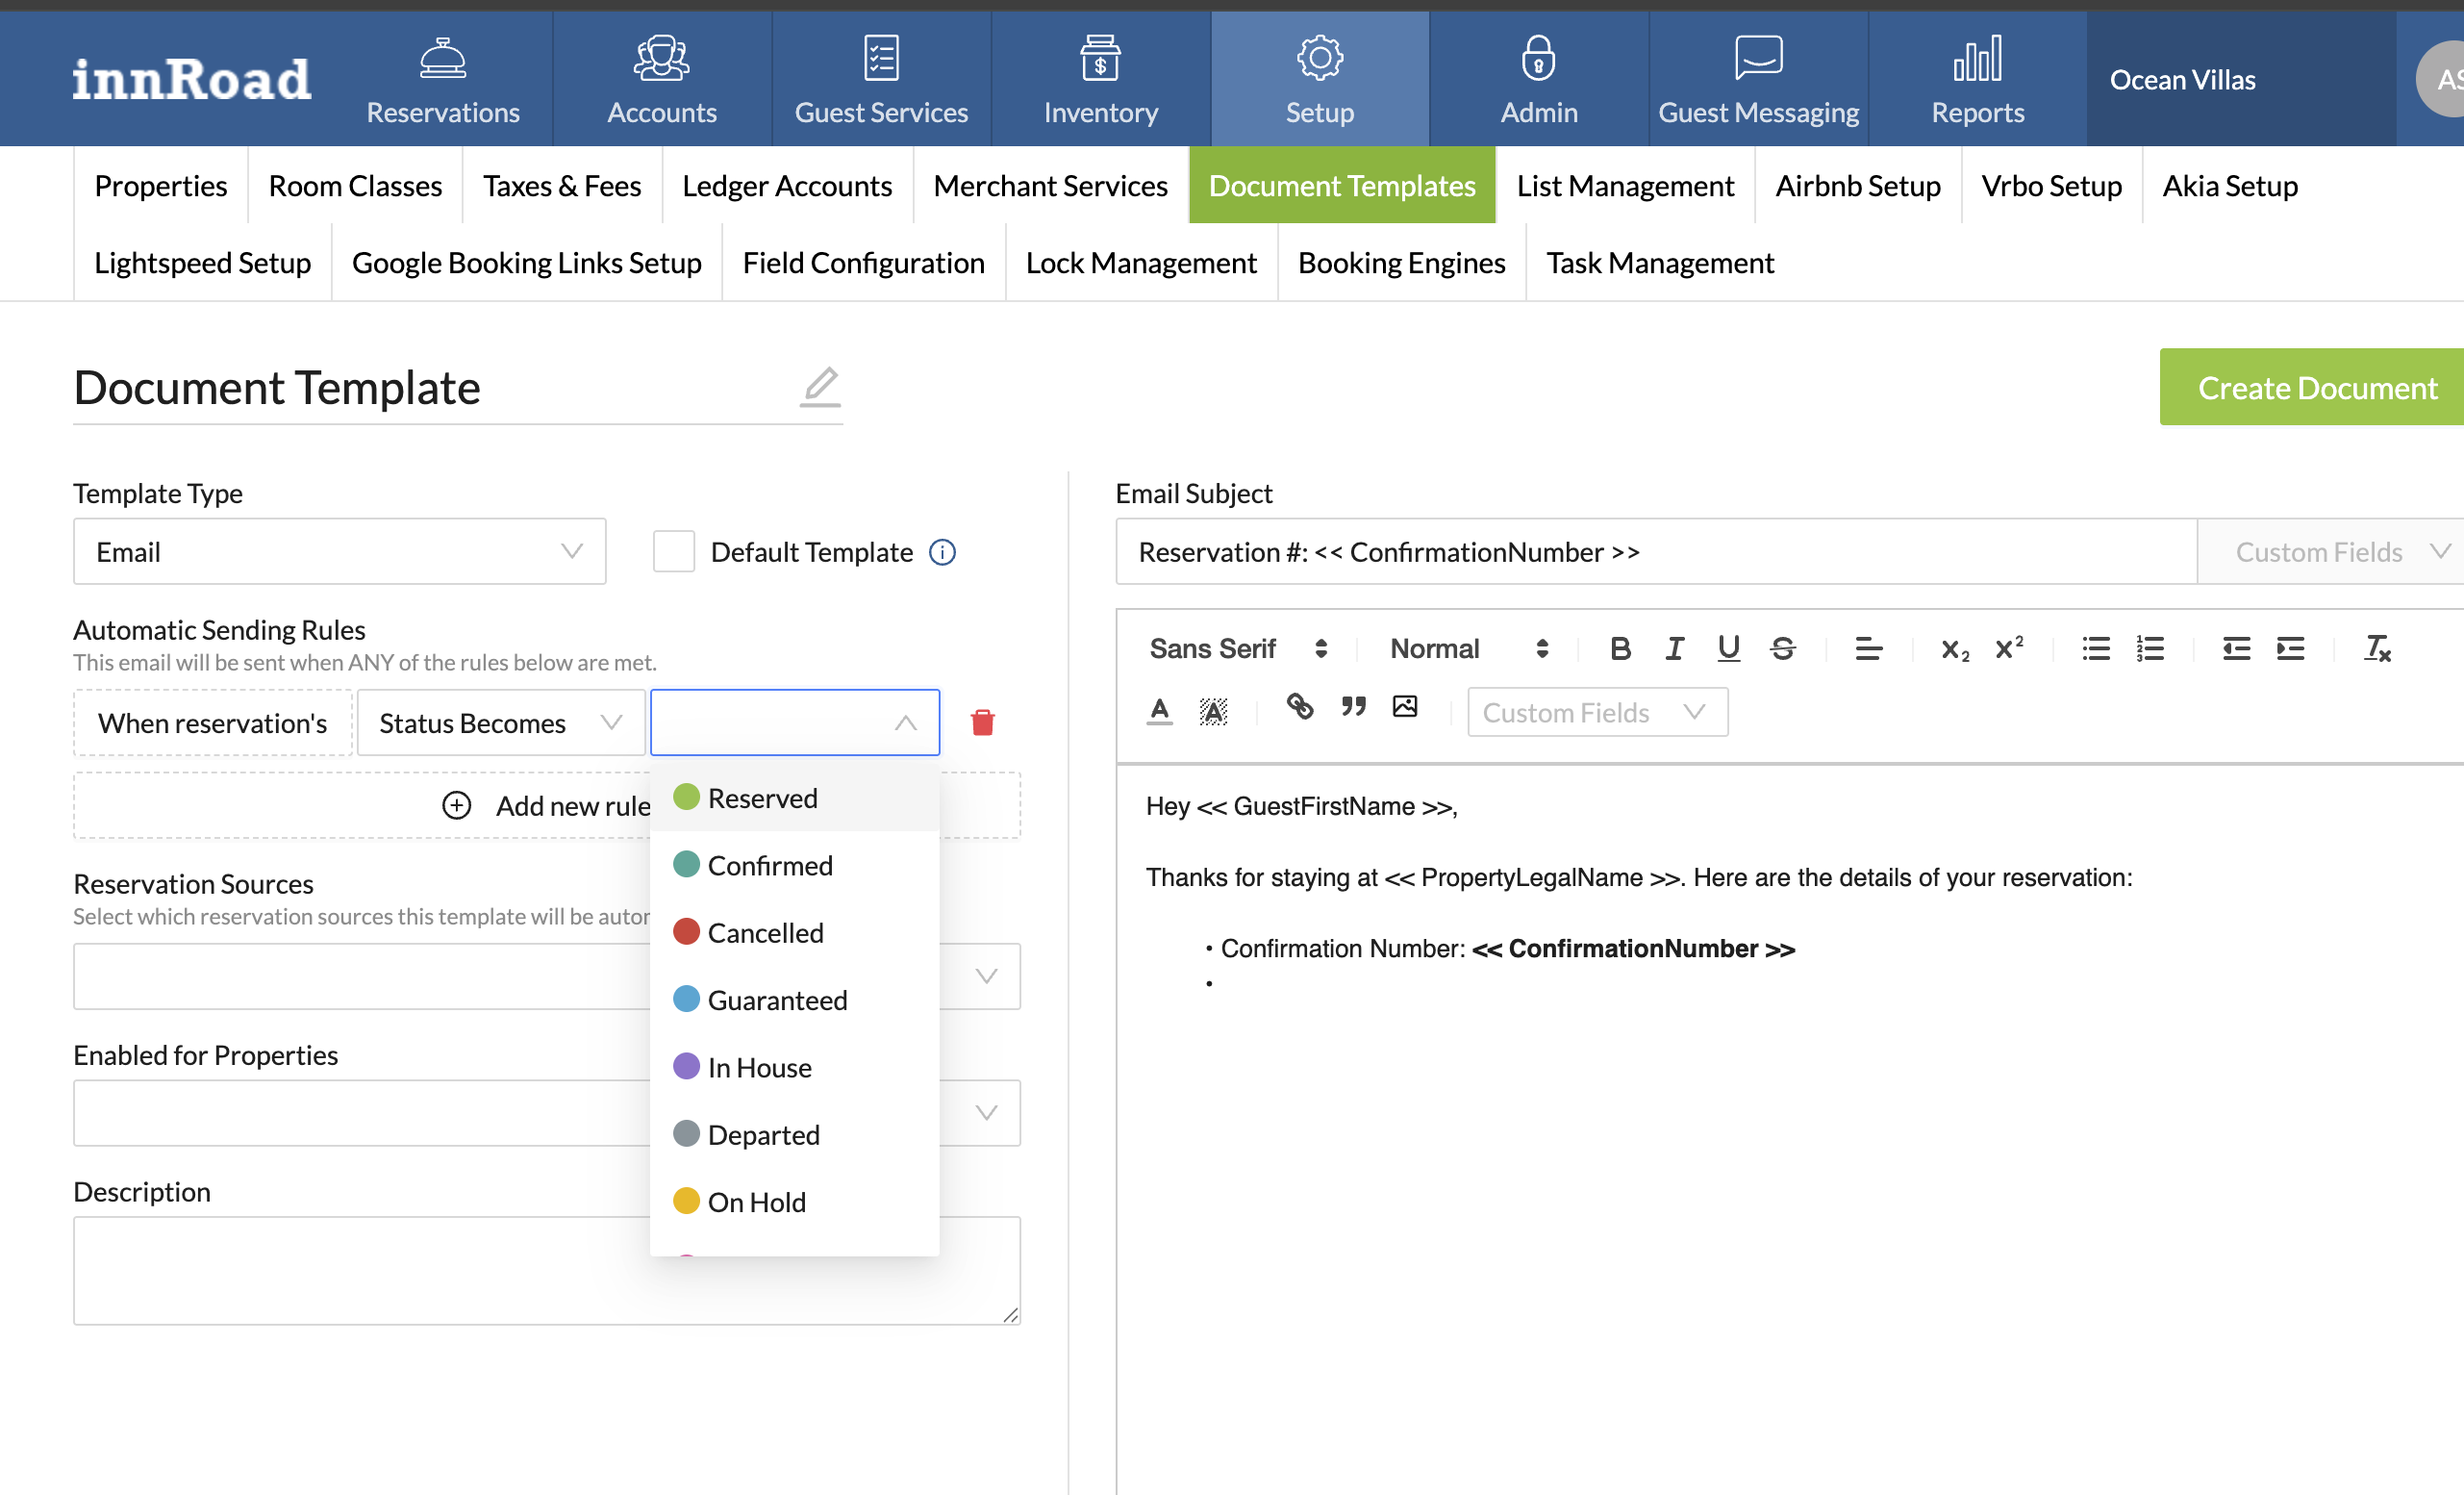2464x1495 pixels.
Task: Click the Create Document button
Action: 2316,388
